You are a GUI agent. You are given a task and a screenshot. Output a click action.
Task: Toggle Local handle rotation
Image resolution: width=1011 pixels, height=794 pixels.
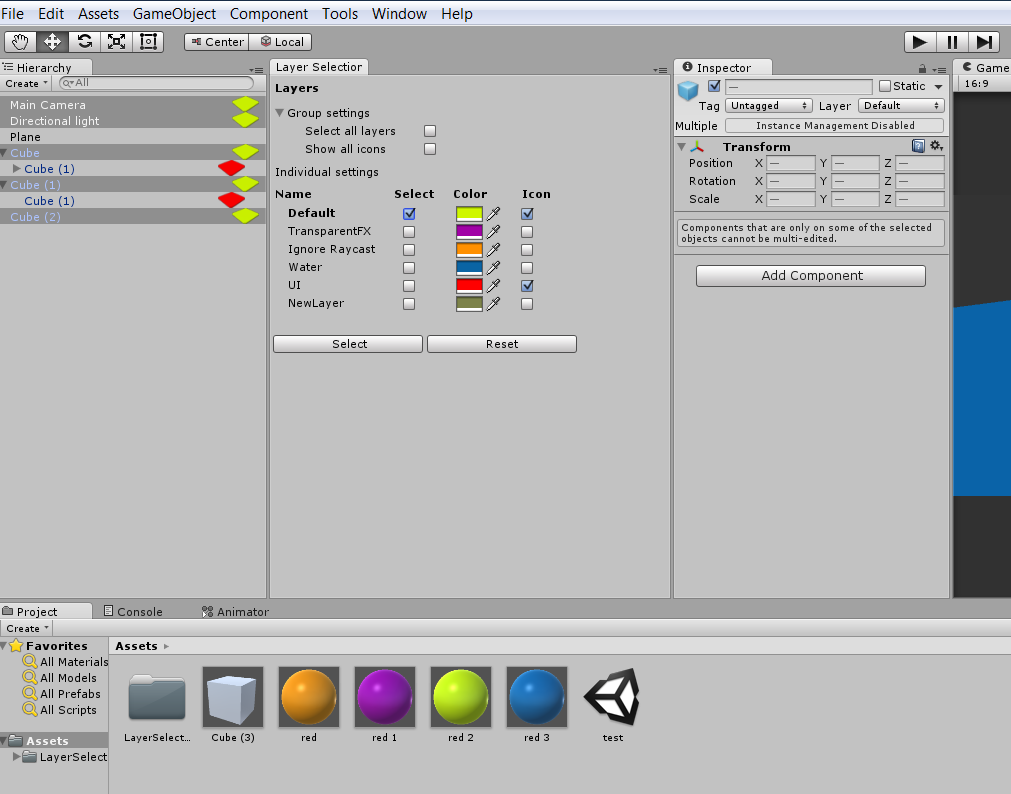281,42
